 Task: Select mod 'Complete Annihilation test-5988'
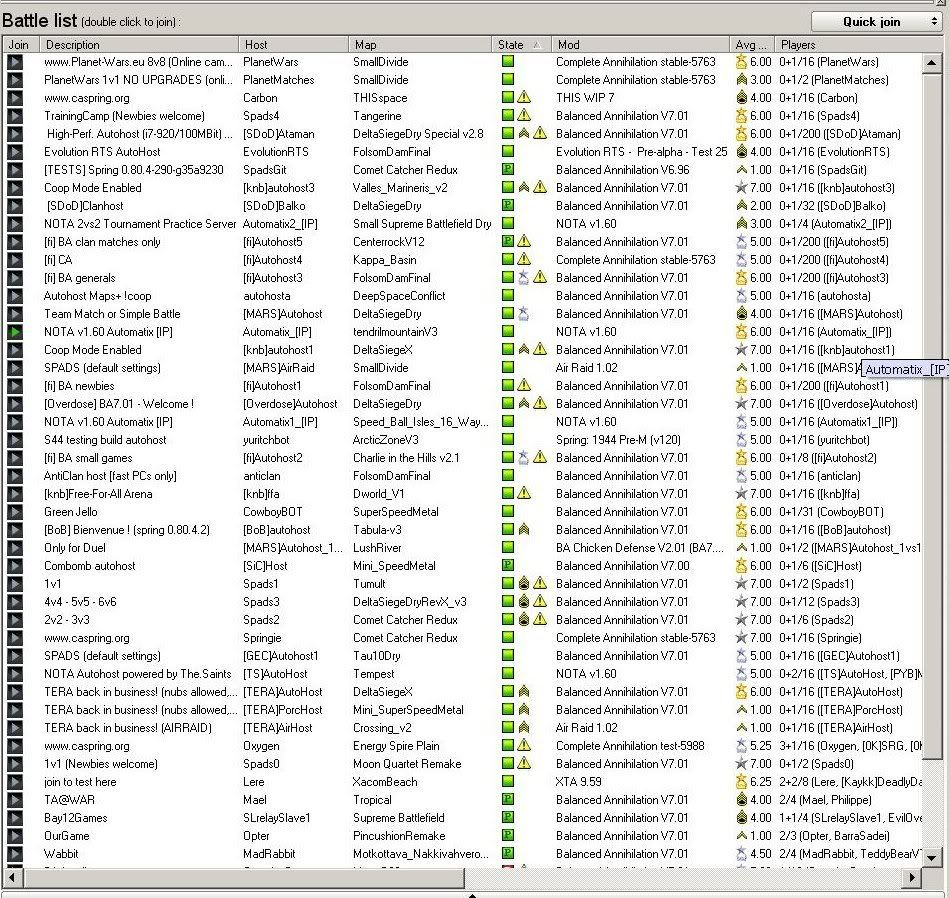click(630, 746)
